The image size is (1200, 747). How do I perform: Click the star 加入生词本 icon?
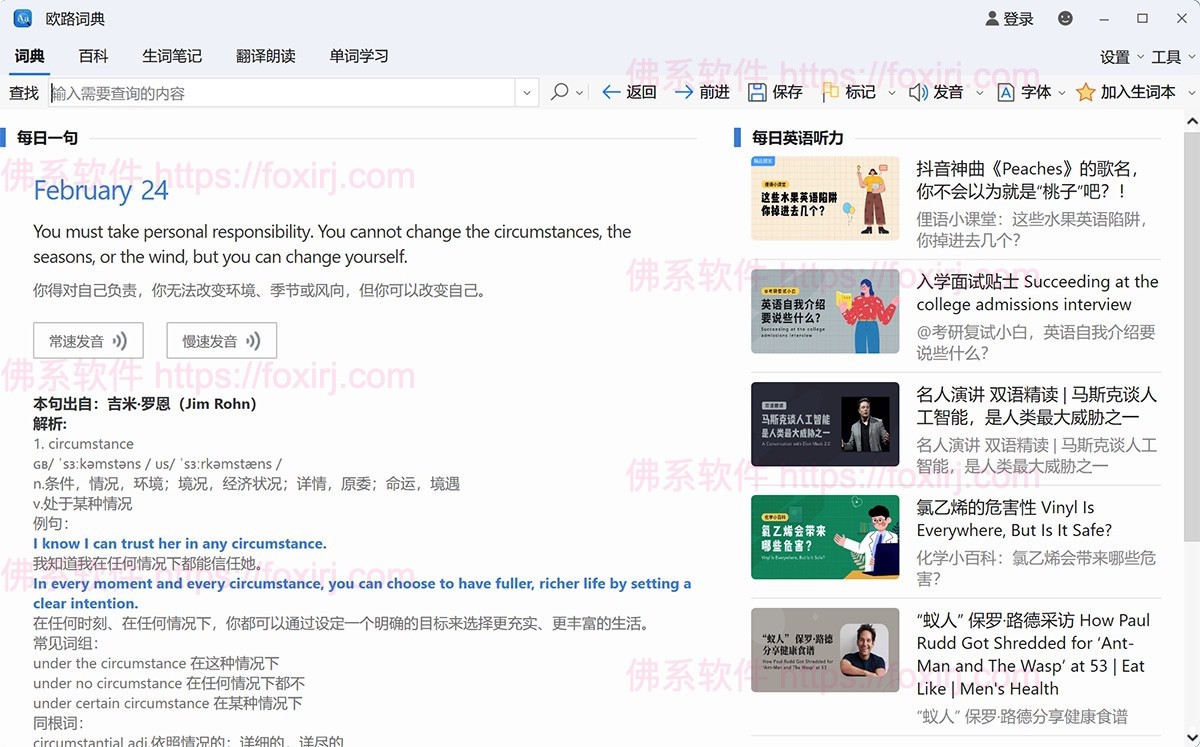[1085, 92]
